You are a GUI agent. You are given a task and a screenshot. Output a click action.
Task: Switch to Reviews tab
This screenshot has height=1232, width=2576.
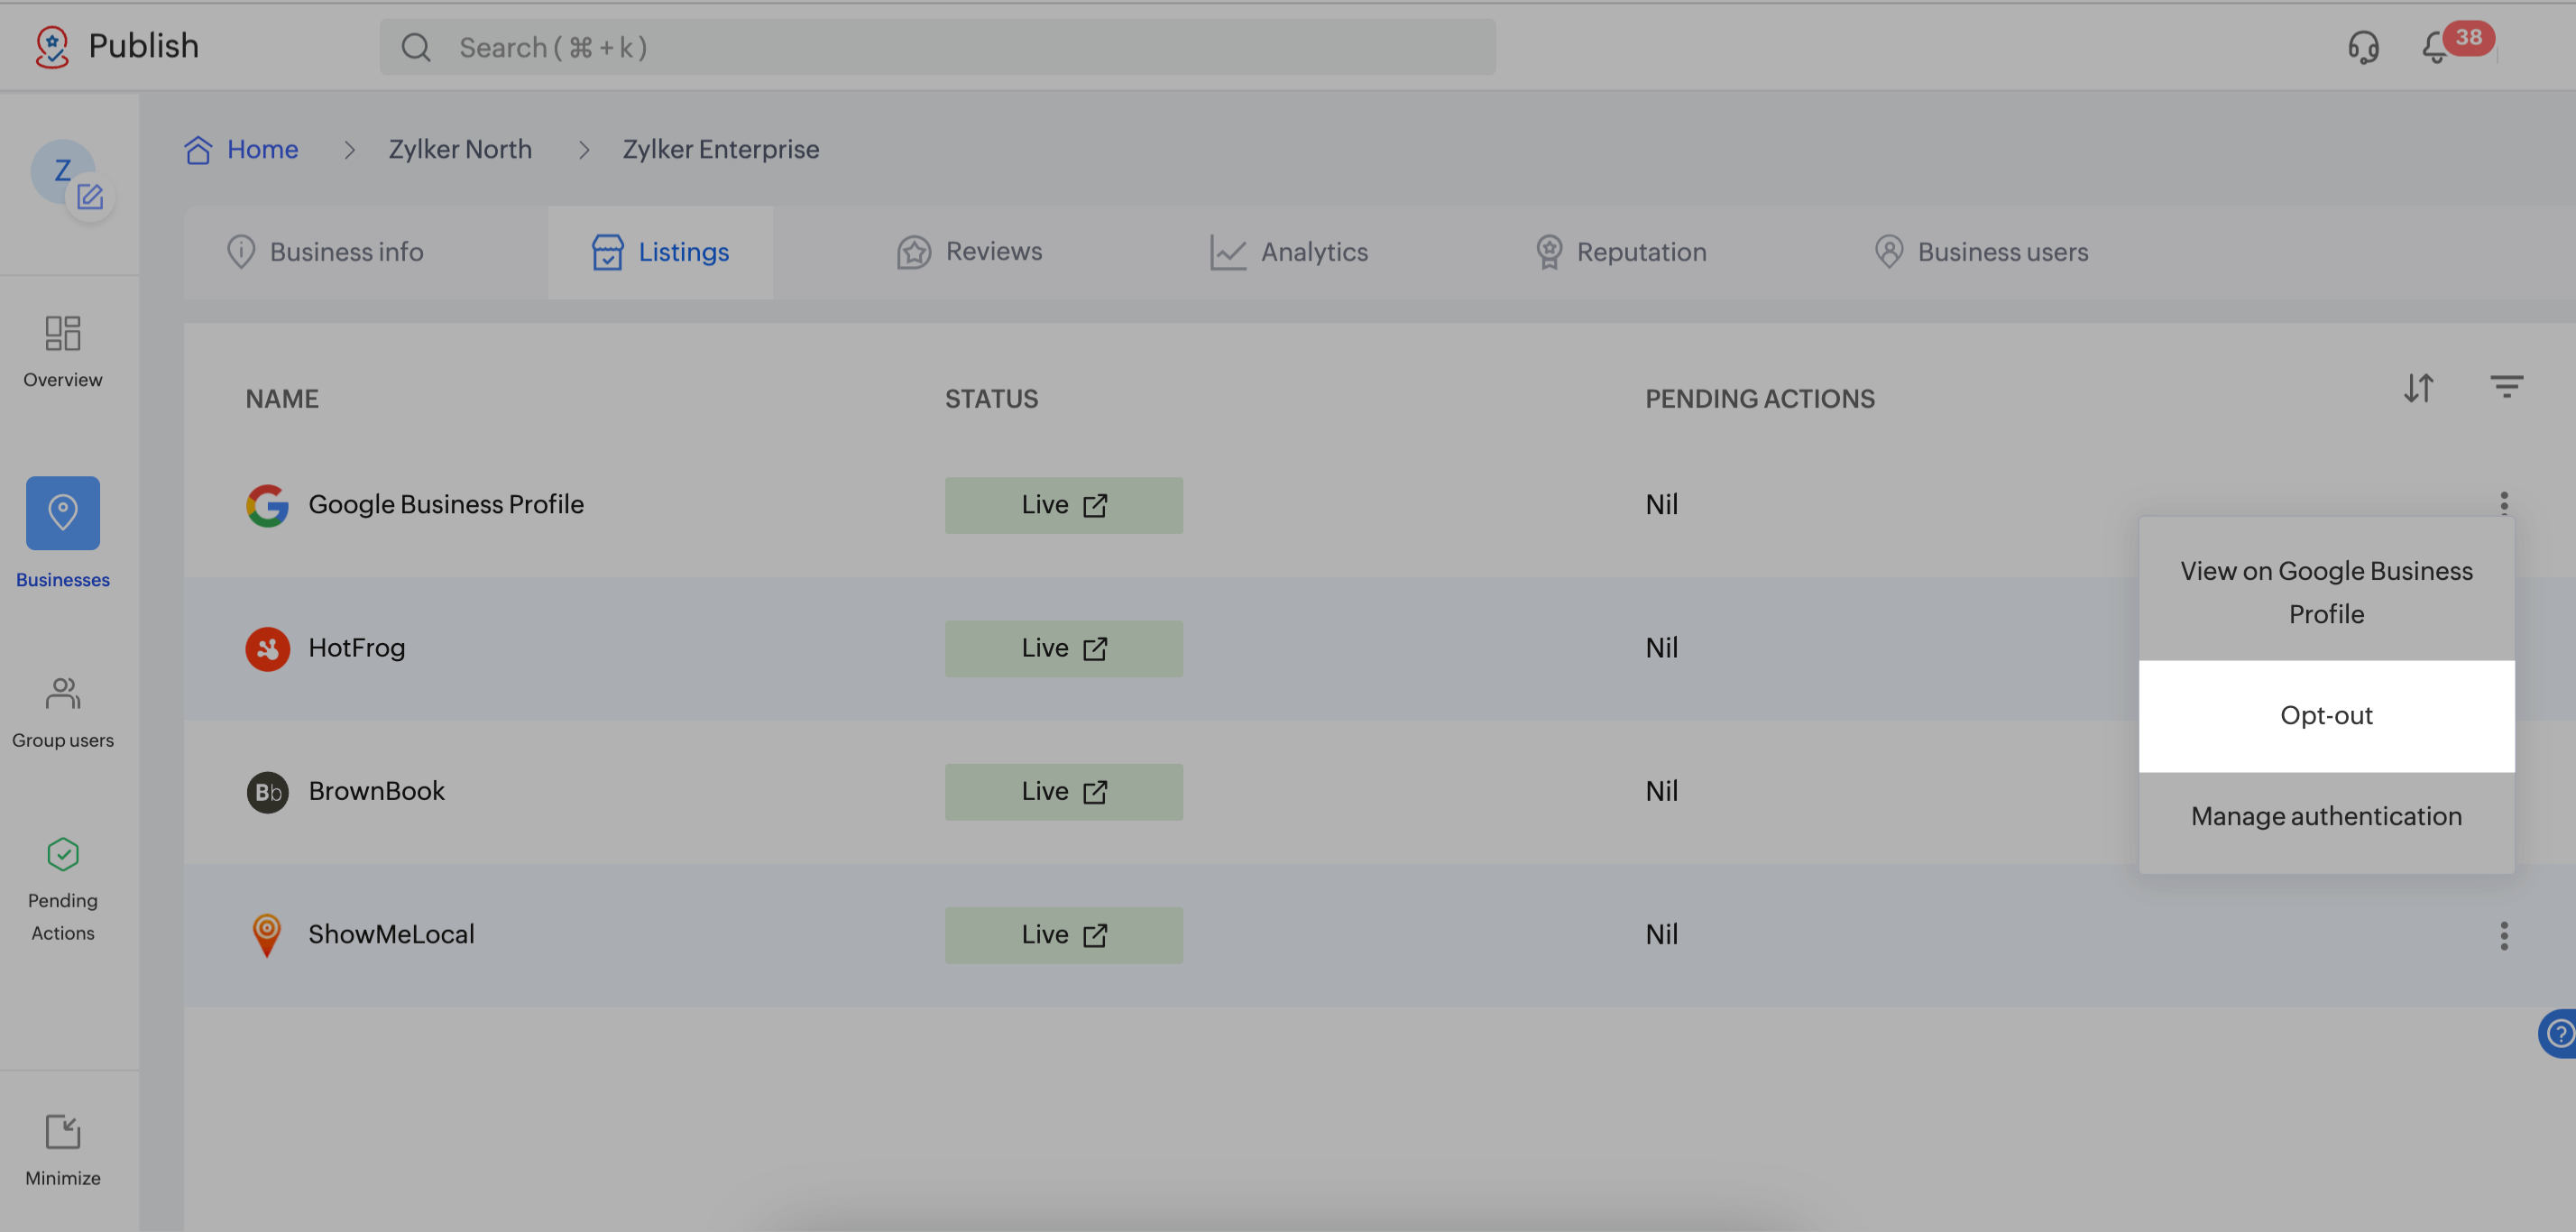[x=969, y=252]
